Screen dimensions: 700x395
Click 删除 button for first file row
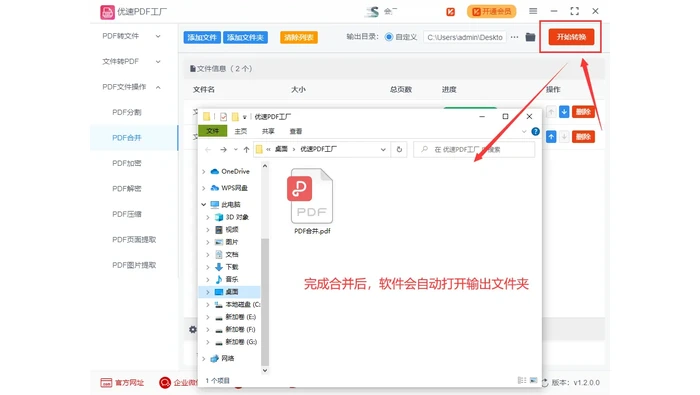pyautogui.click(x=583, y=112)
